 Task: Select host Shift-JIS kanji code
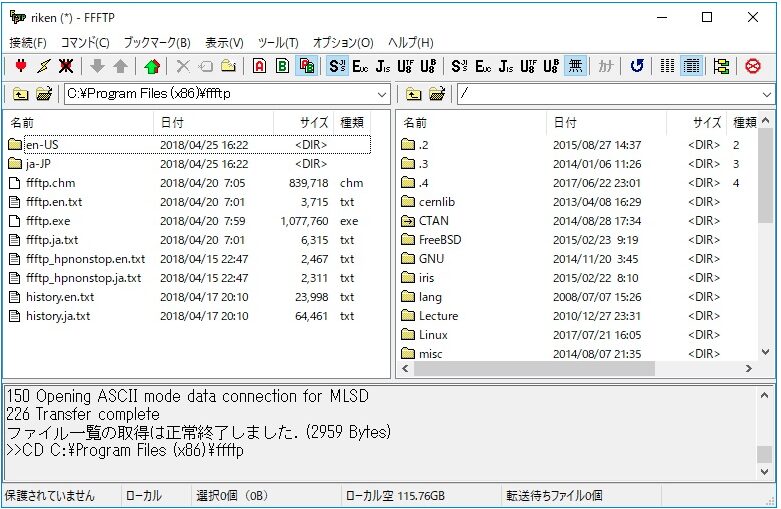[x=459, y=66]
